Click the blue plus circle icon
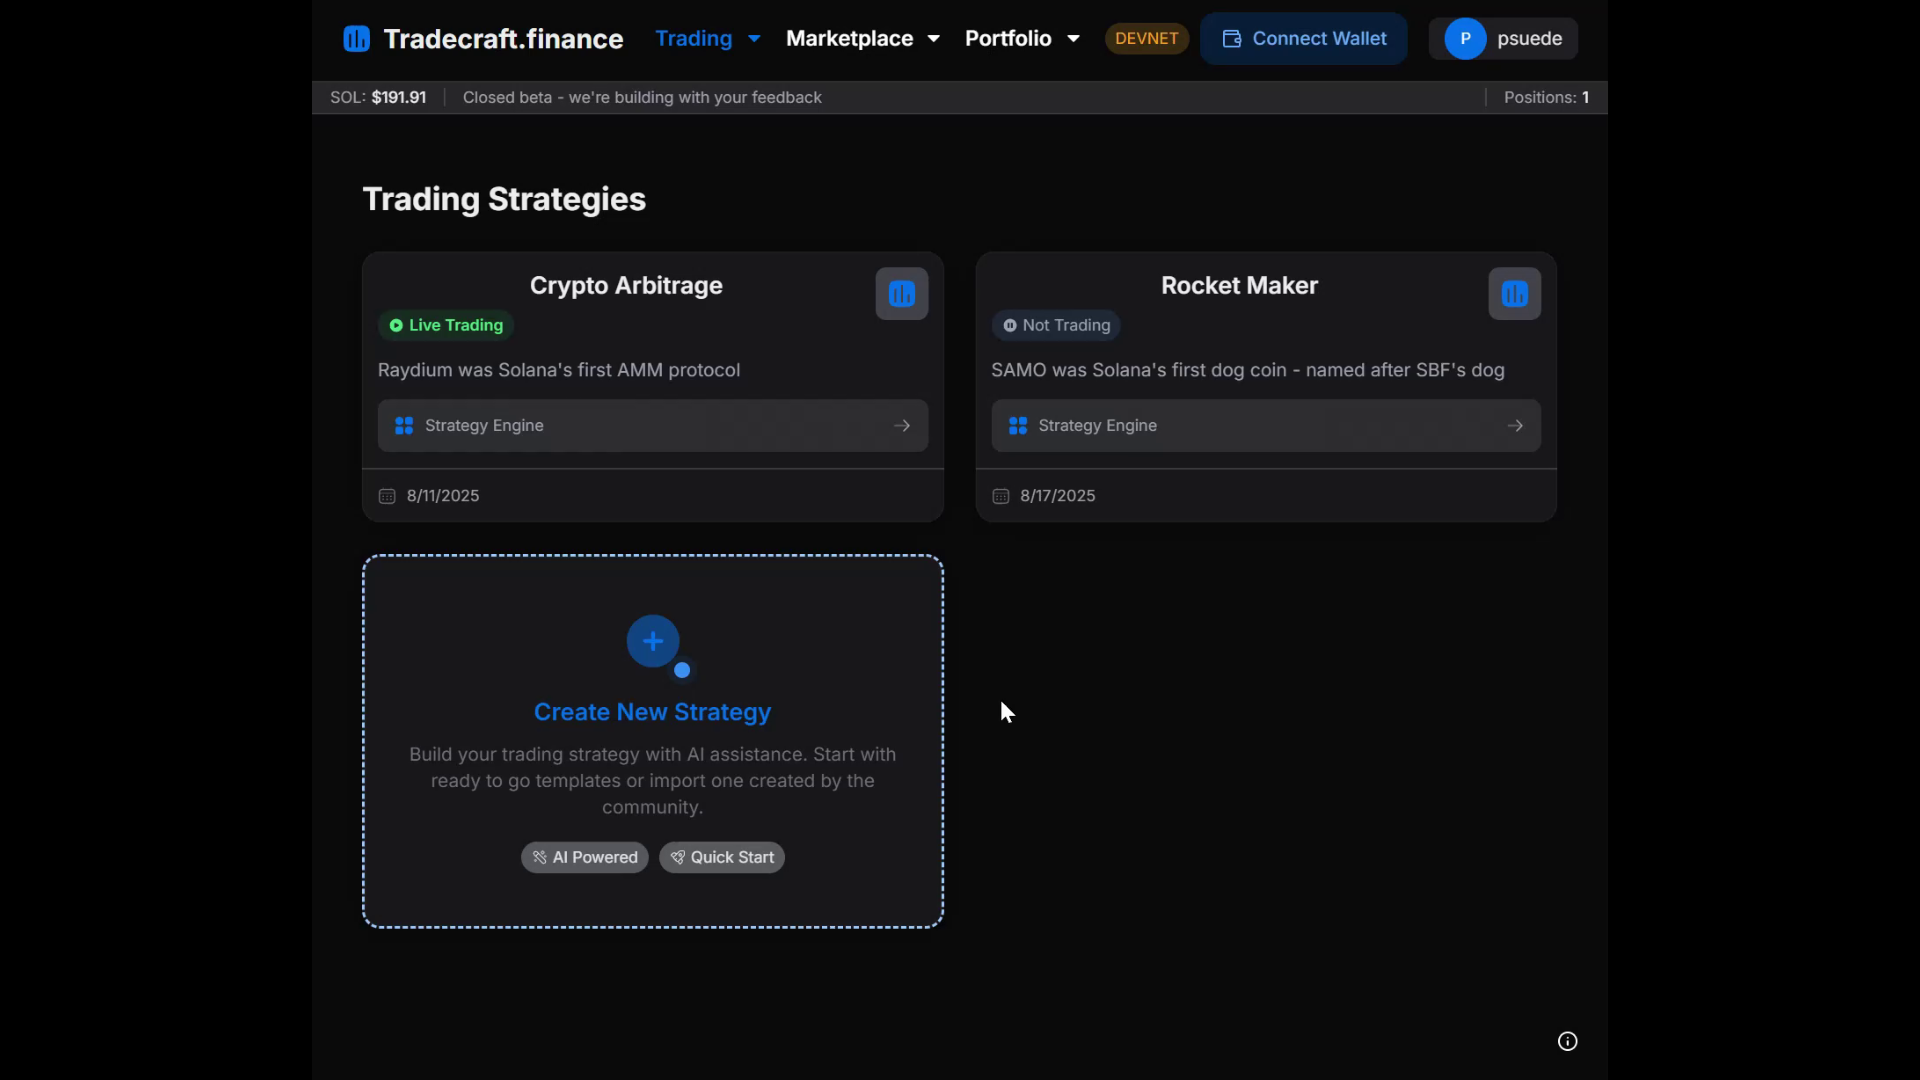The image size is (1920, 1080). click(x=653, y=641)
